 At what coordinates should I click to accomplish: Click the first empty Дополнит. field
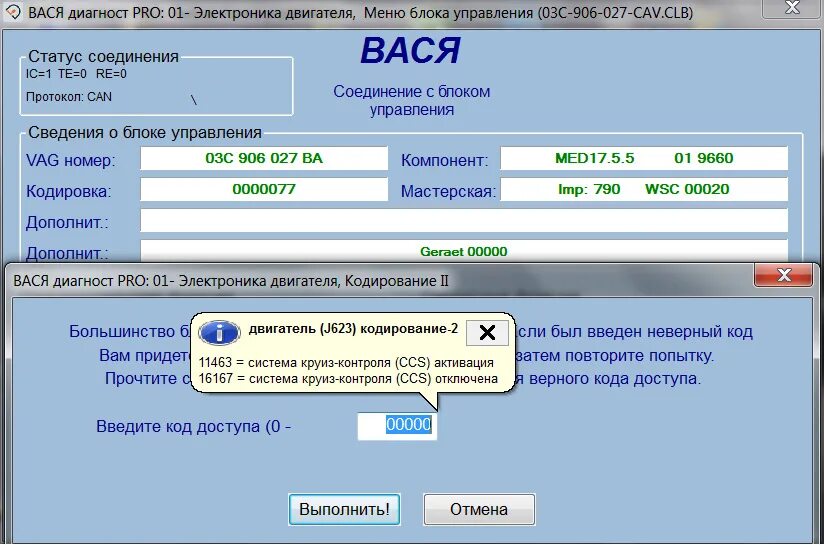[x=464, y=220]
